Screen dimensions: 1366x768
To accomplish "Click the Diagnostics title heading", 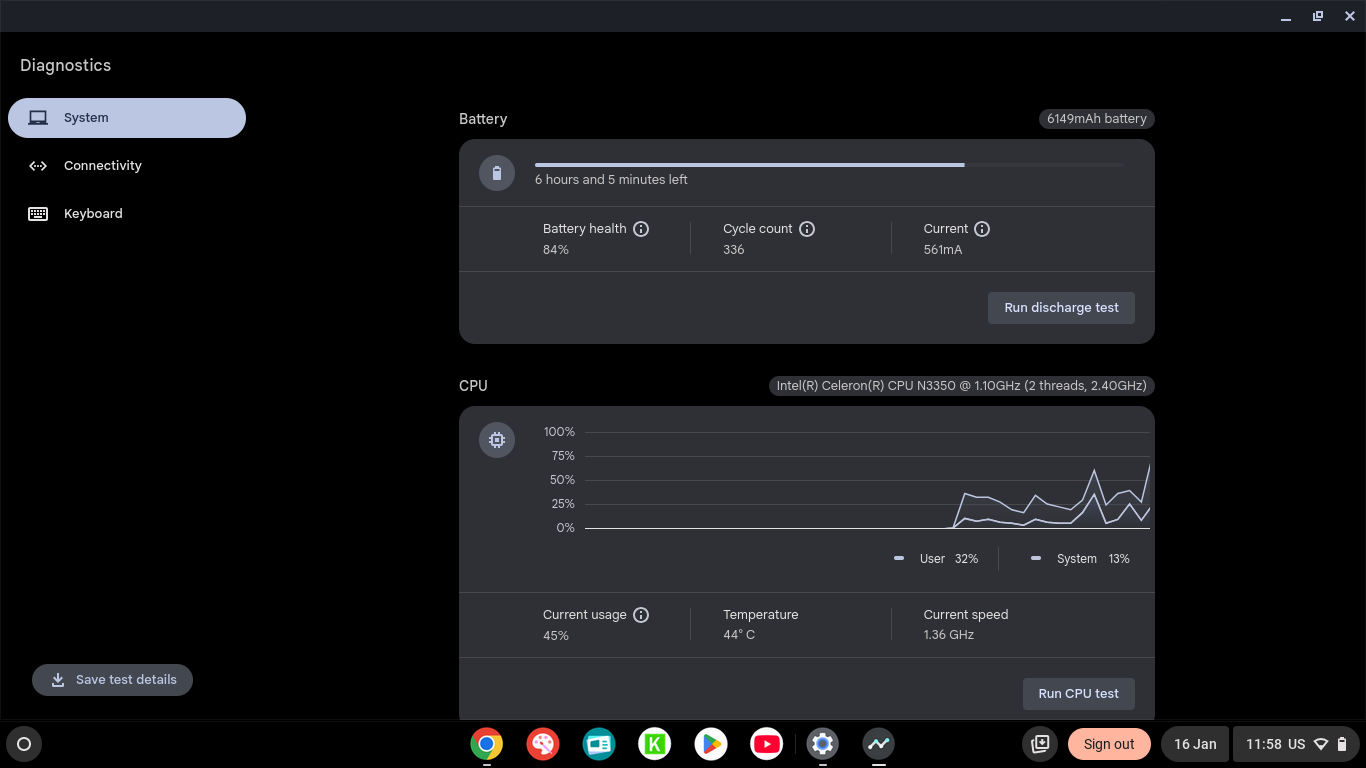I will point(66,66).
